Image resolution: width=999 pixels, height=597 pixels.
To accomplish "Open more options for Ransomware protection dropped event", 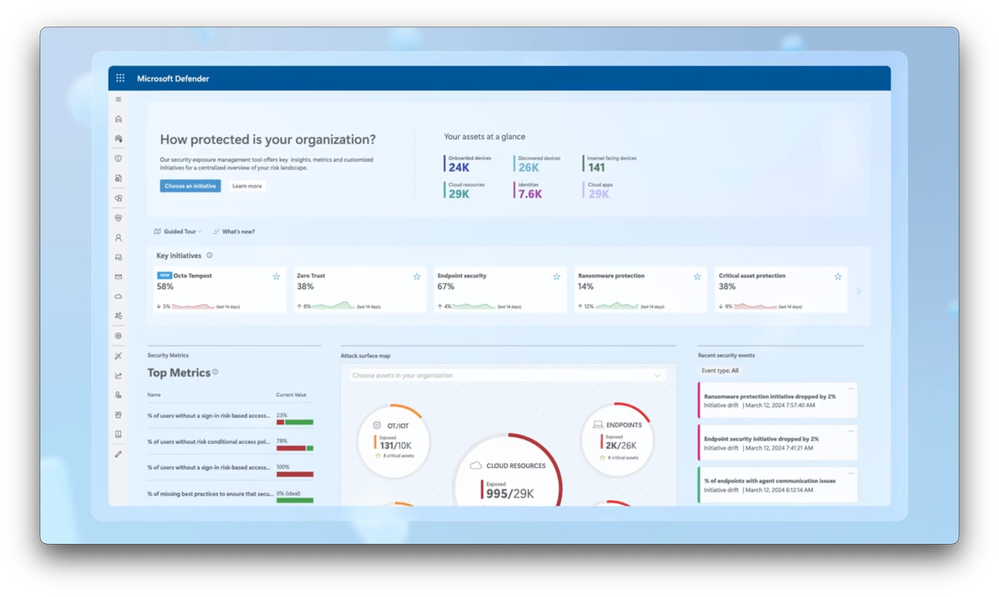I will (x=851, y=389).
